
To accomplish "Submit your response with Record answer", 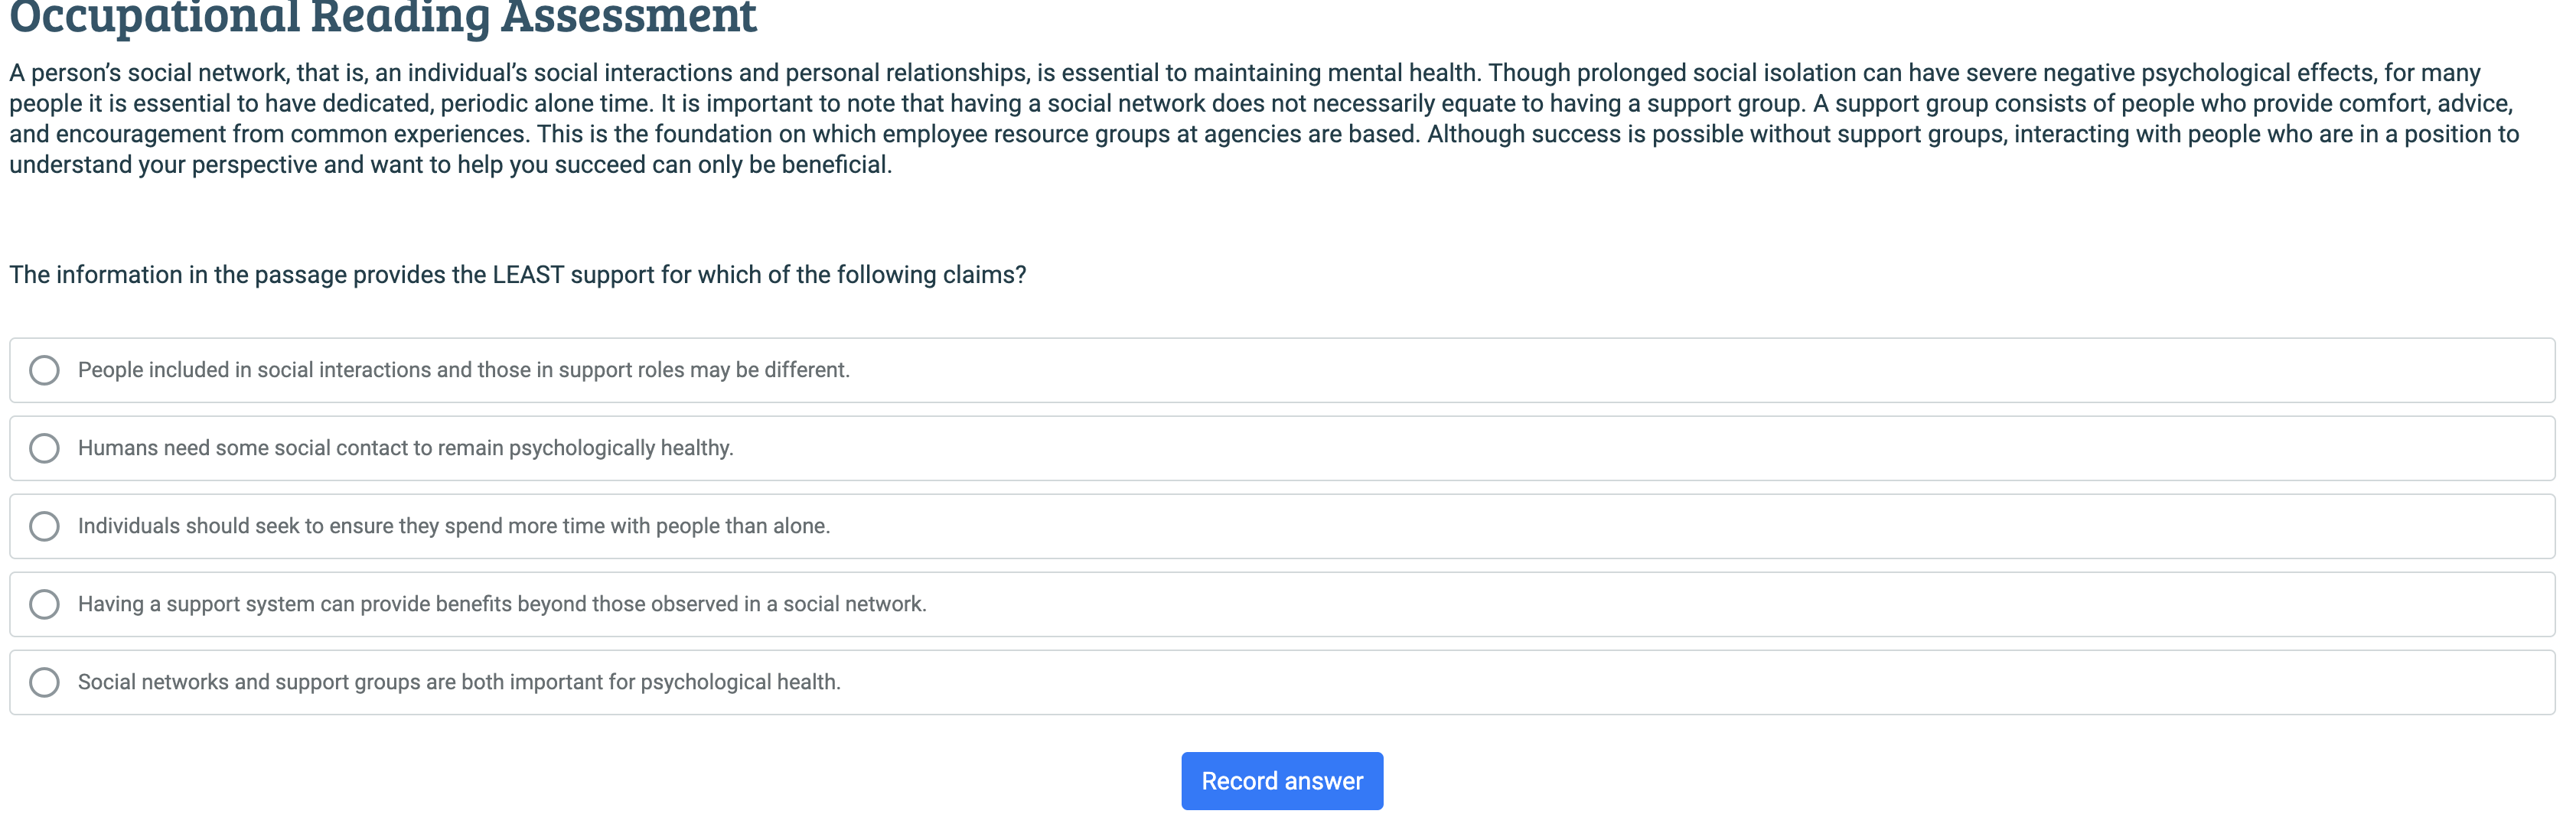I will 1283,780.
